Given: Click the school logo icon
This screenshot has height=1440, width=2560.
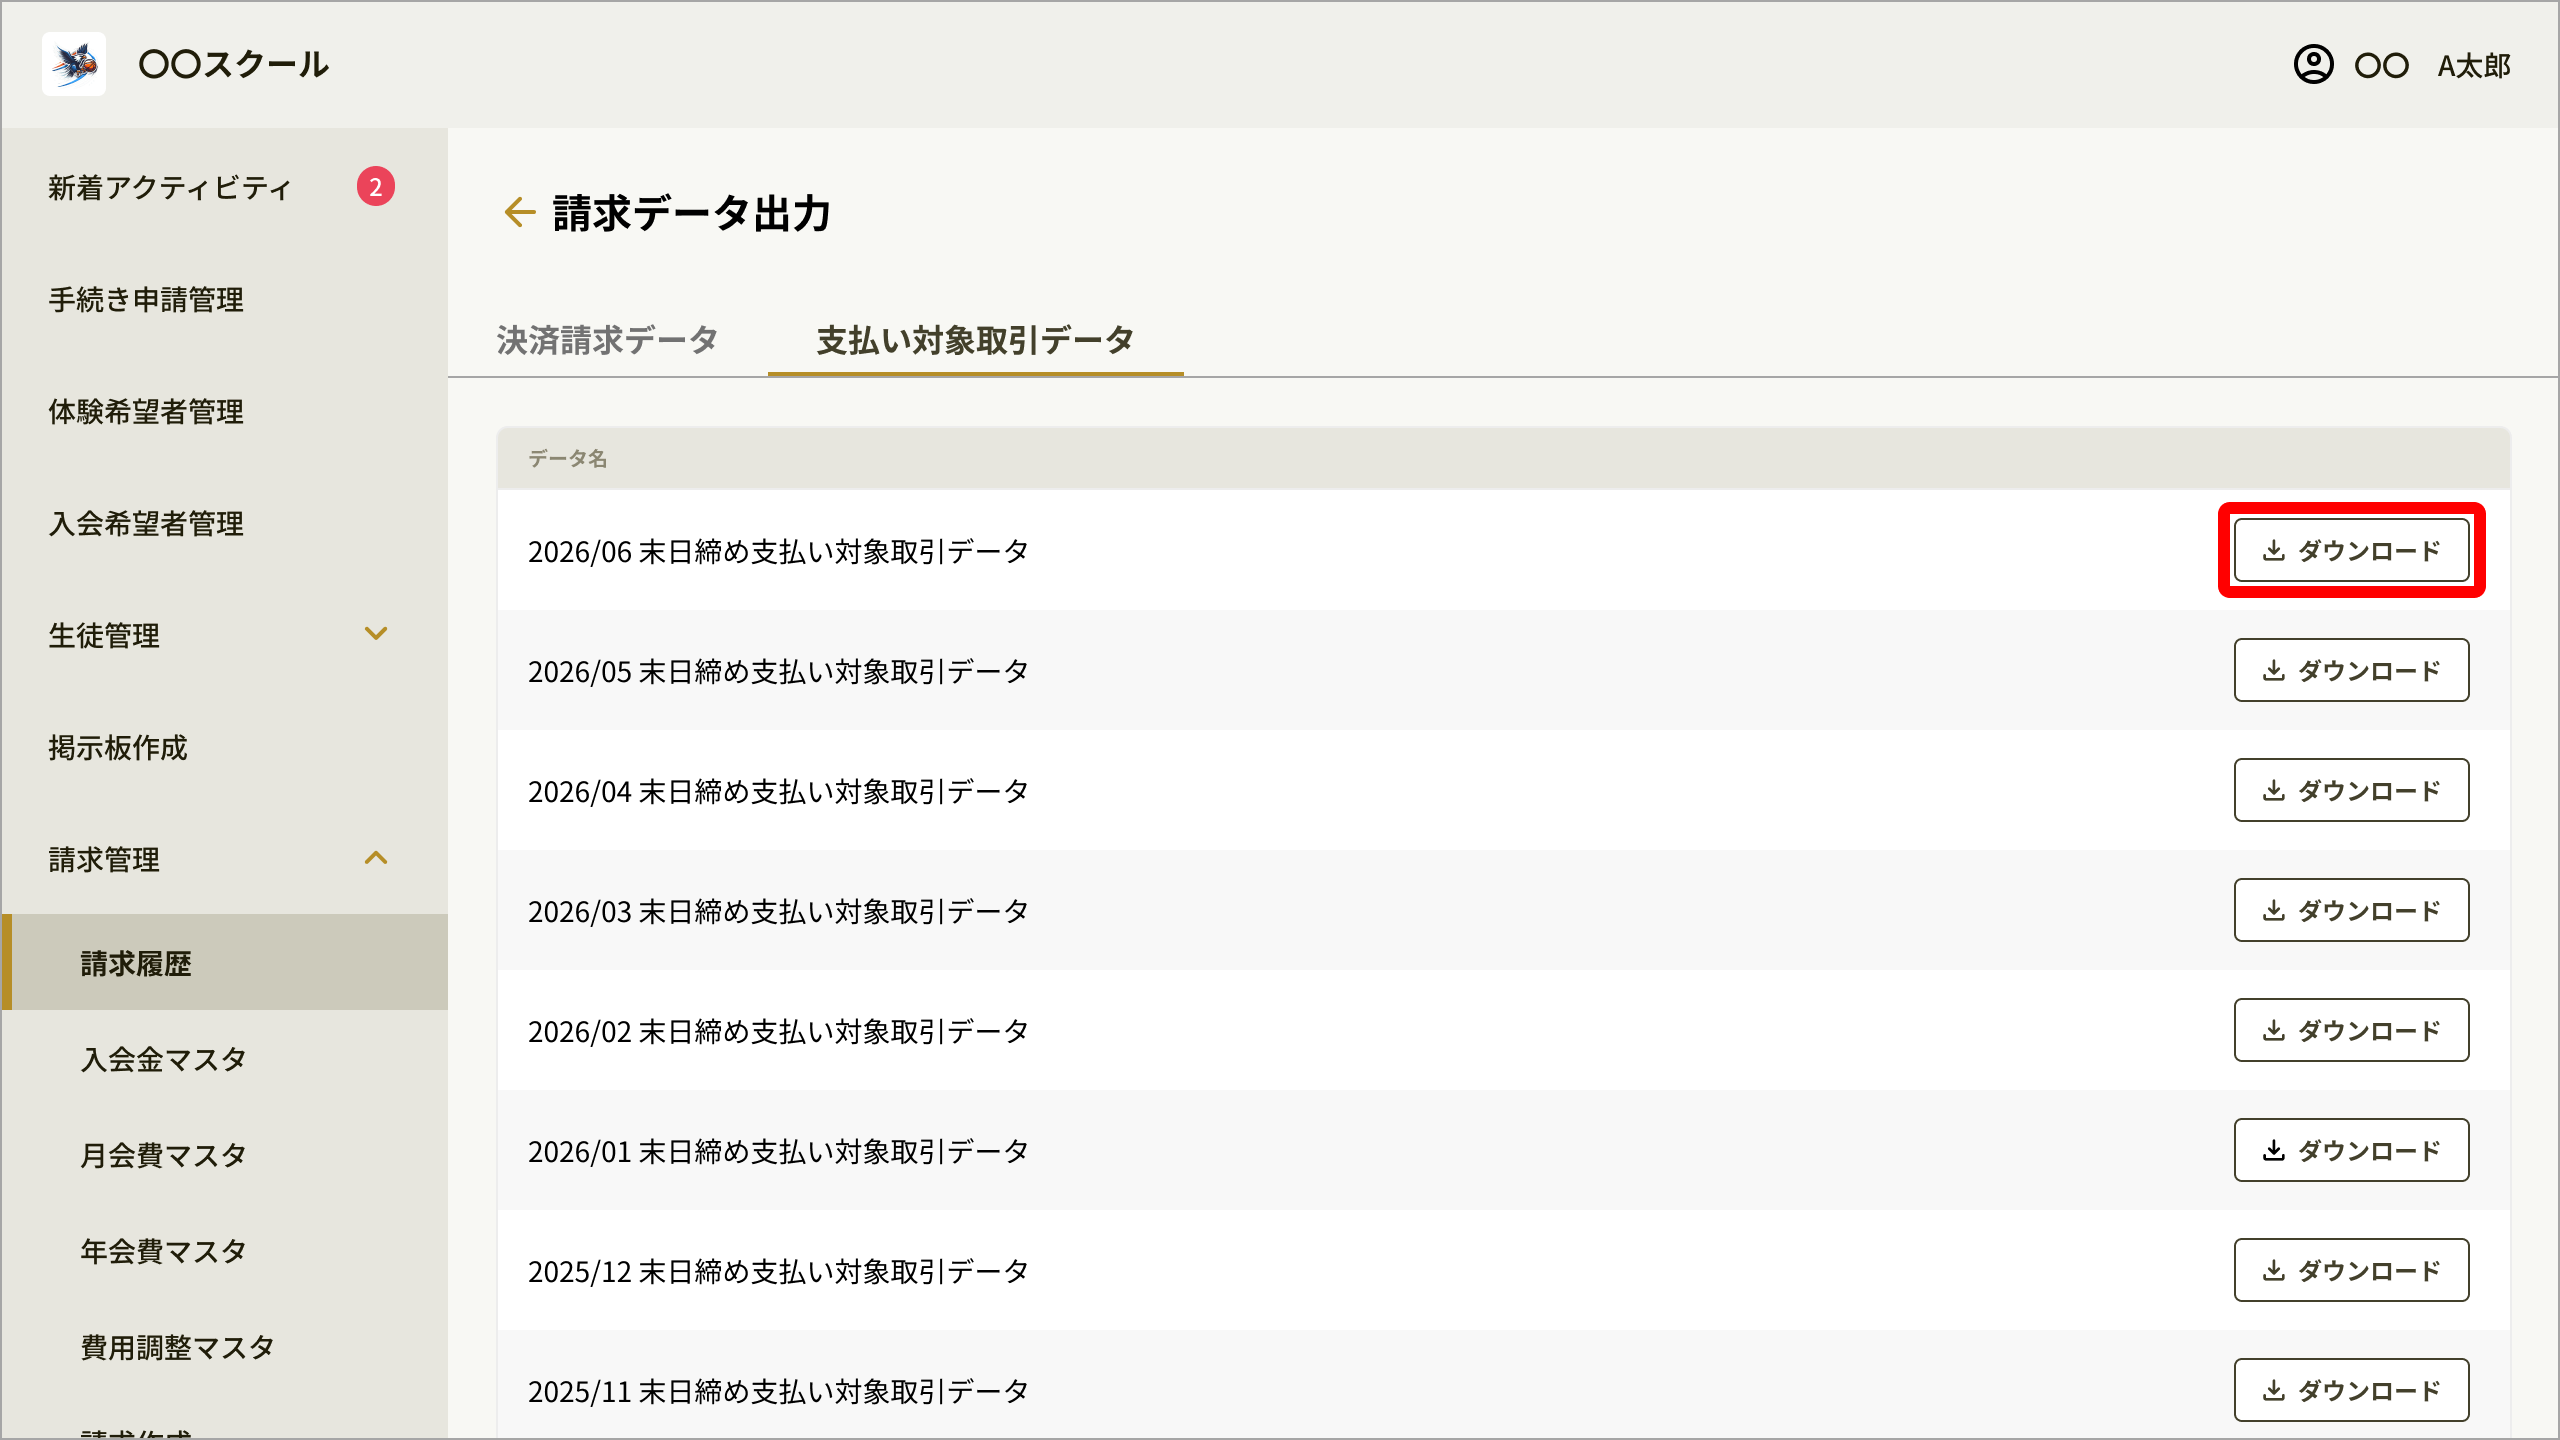Looking at the screenshot, I should [74, 64].
